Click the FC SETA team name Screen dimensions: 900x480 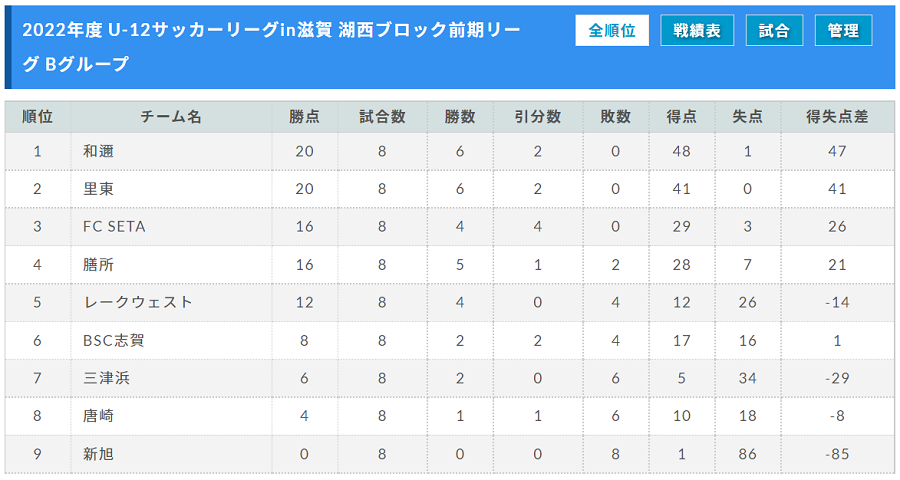(114, 227)
